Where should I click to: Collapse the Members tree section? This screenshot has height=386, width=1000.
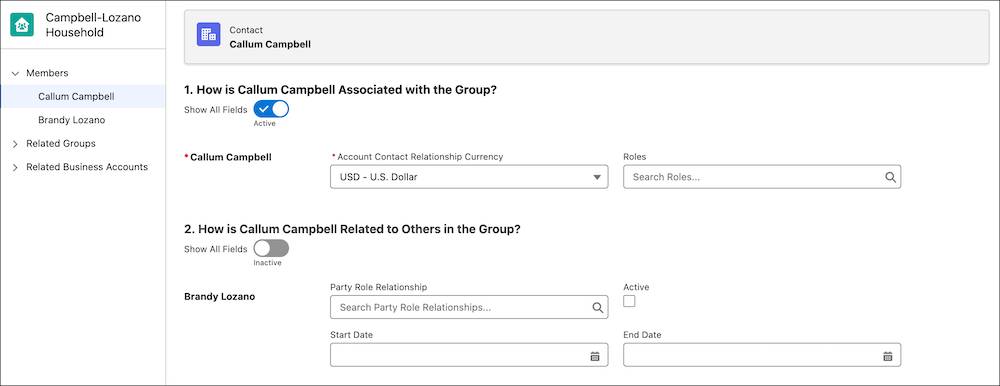[15, 73]
